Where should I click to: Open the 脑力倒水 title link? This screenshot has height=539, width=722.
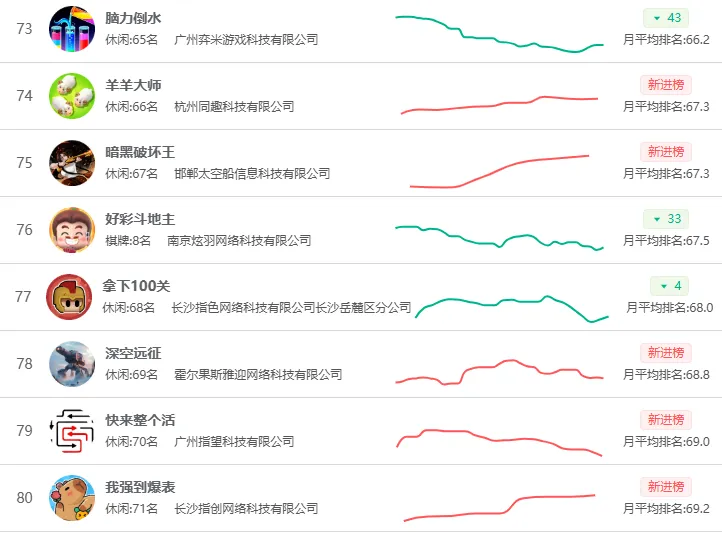click(x=133, y=18)
